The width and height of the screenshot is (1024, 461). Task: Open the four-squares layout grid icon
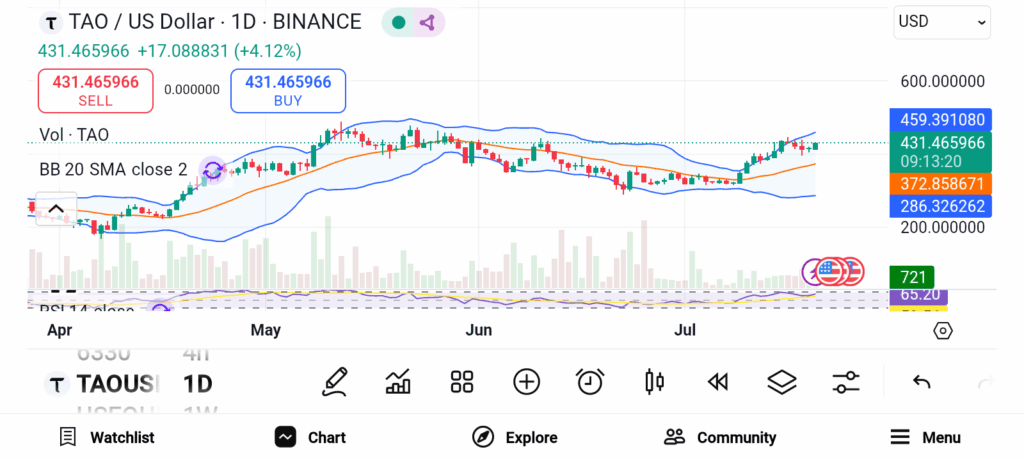(x=462, y=382)
